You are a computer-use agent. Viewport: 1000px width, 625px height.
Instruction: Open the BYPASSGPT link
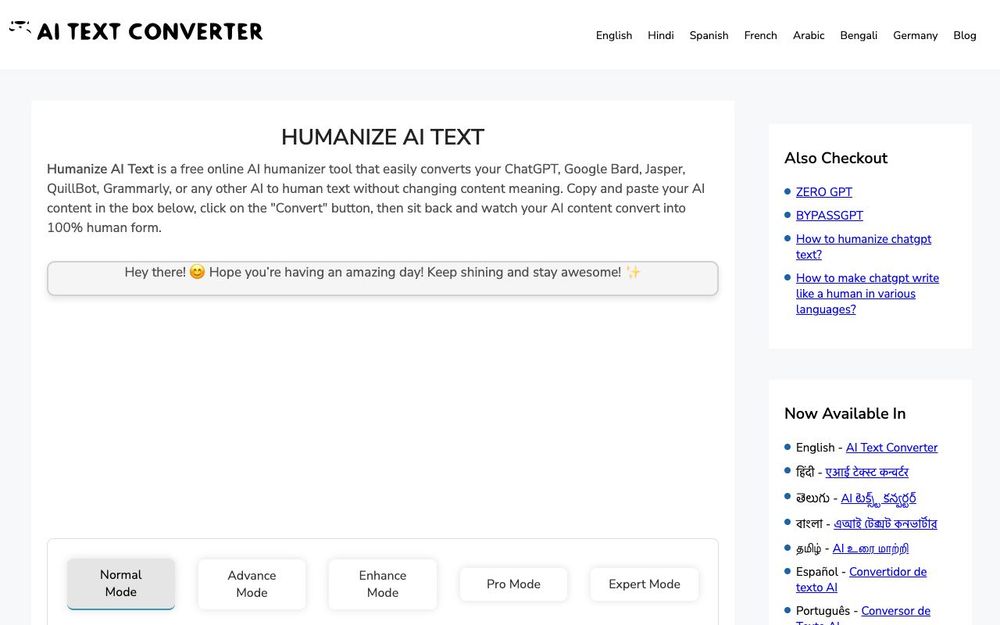tap(828, 215)
